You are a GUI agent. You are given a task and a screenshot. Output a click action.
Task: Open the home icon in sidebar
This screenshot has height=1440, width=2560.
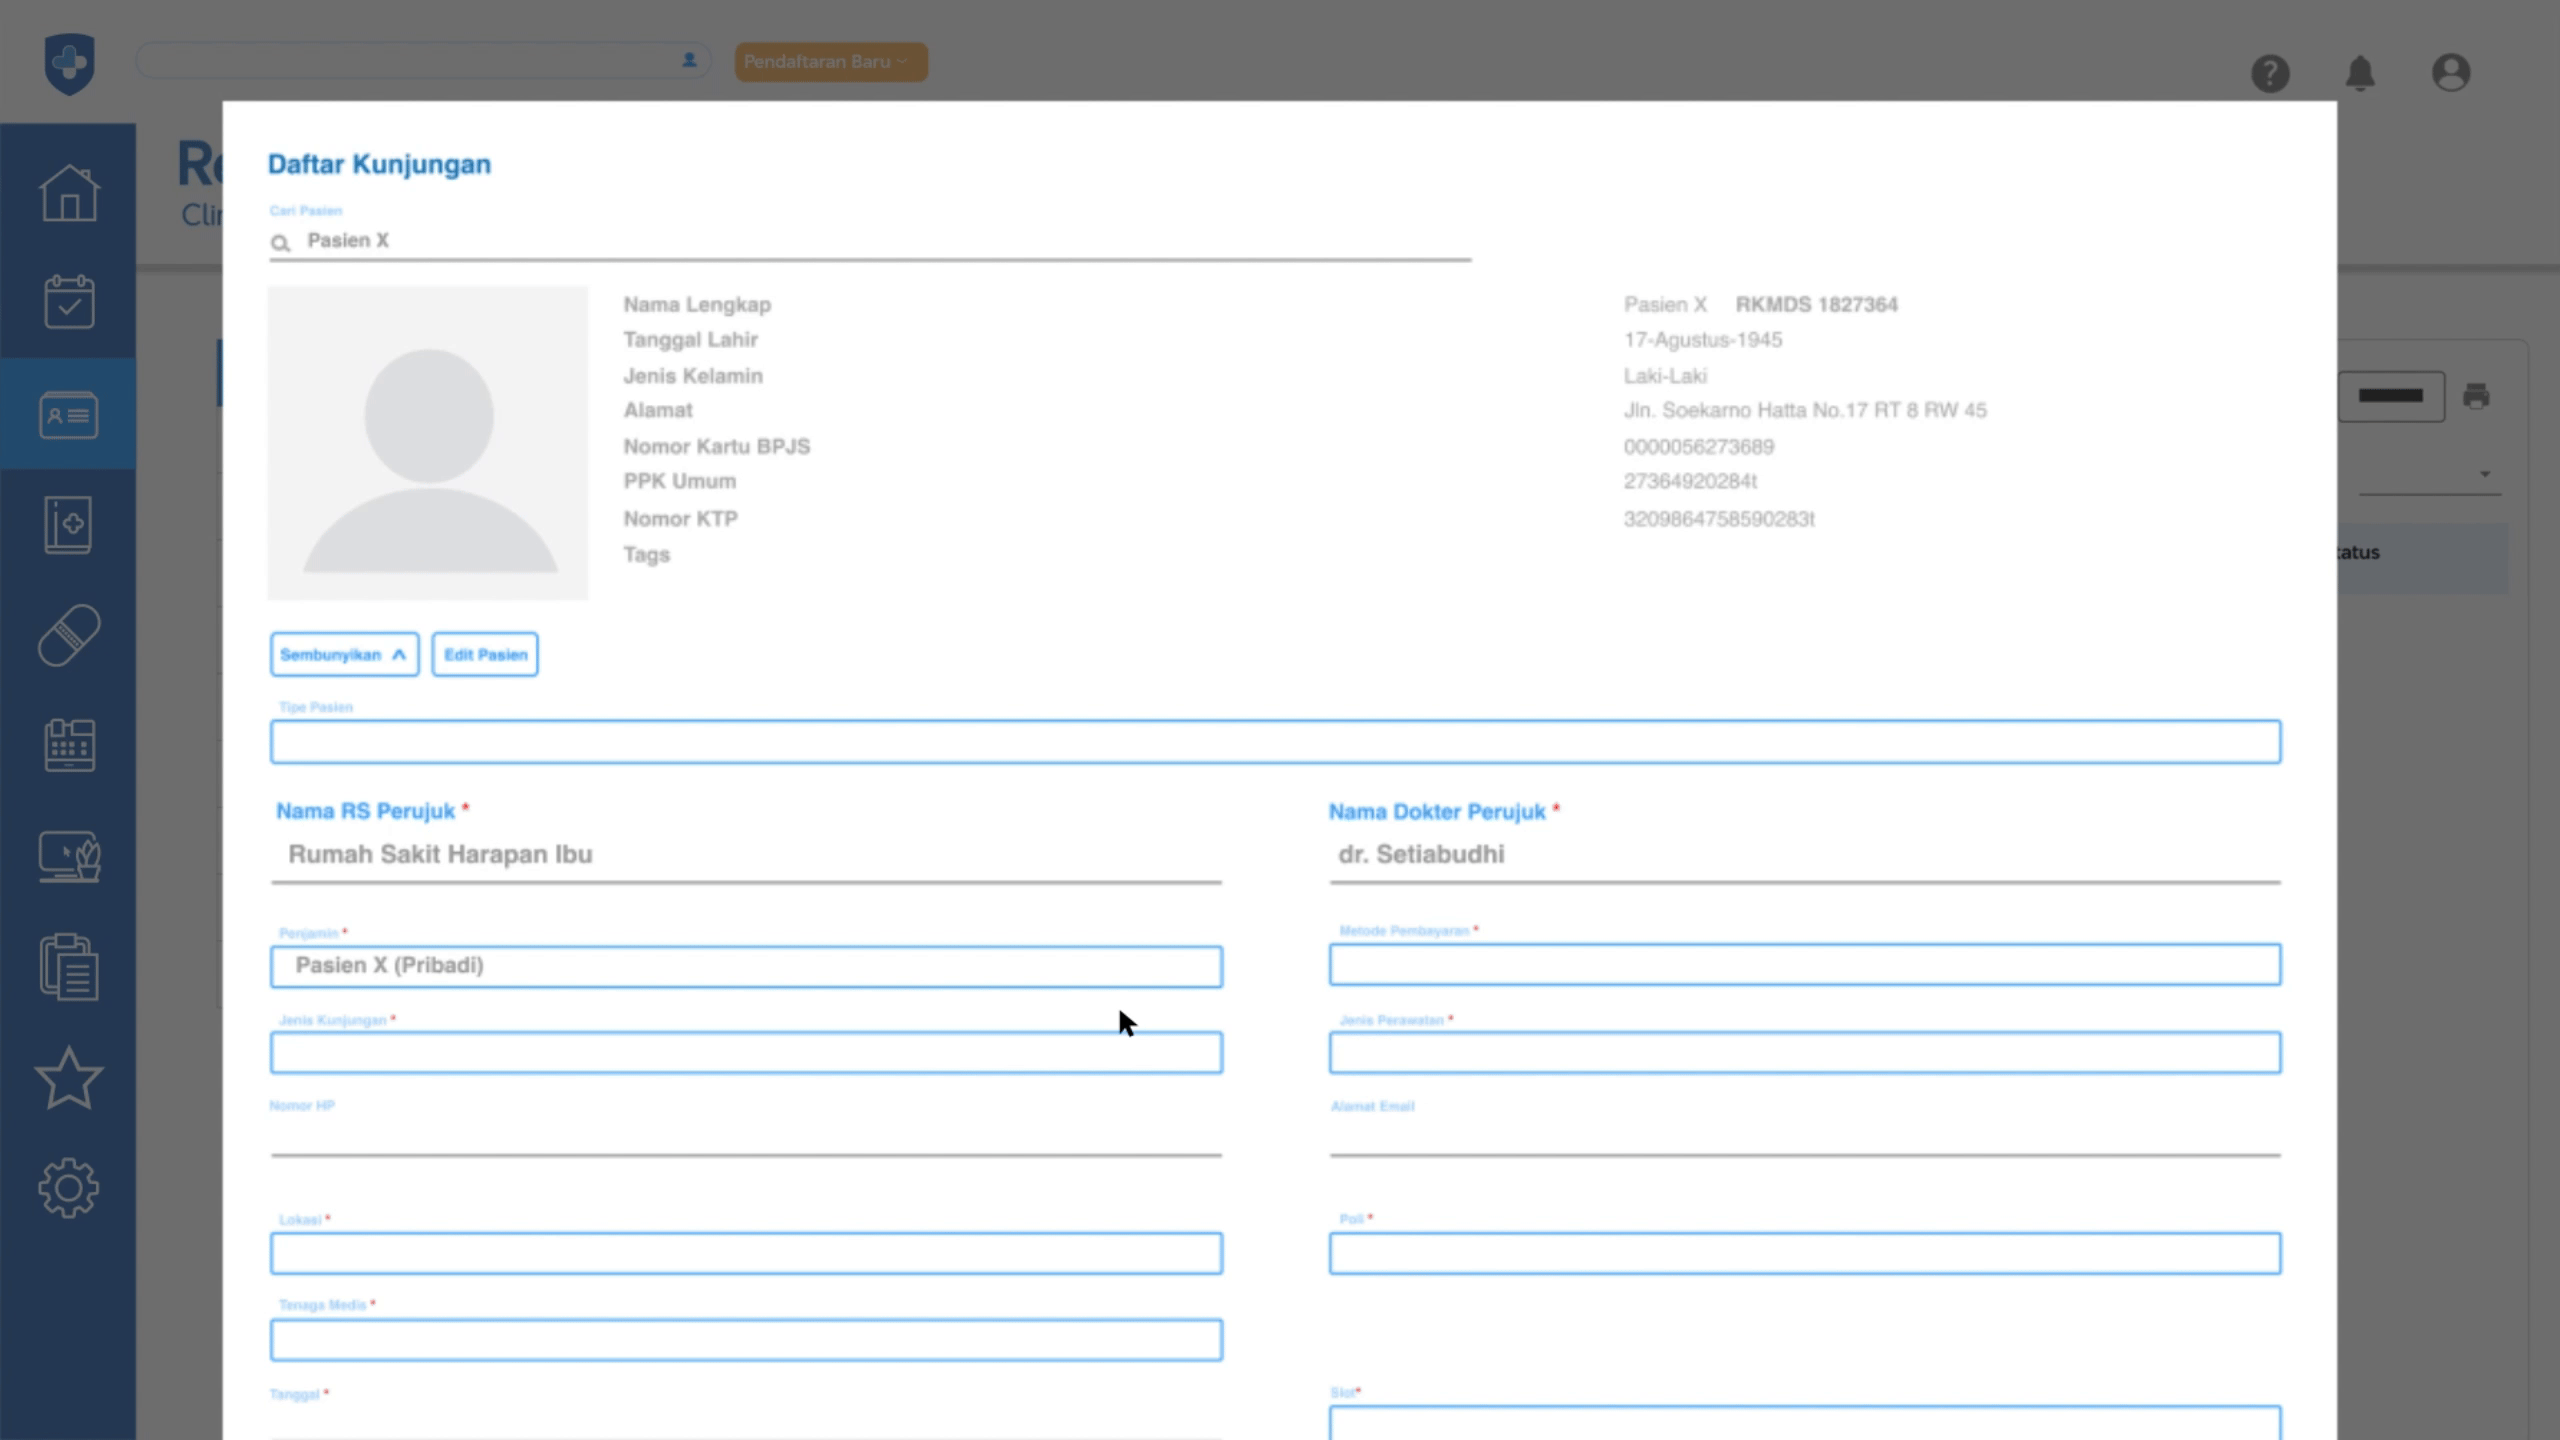tap(69, 192)
